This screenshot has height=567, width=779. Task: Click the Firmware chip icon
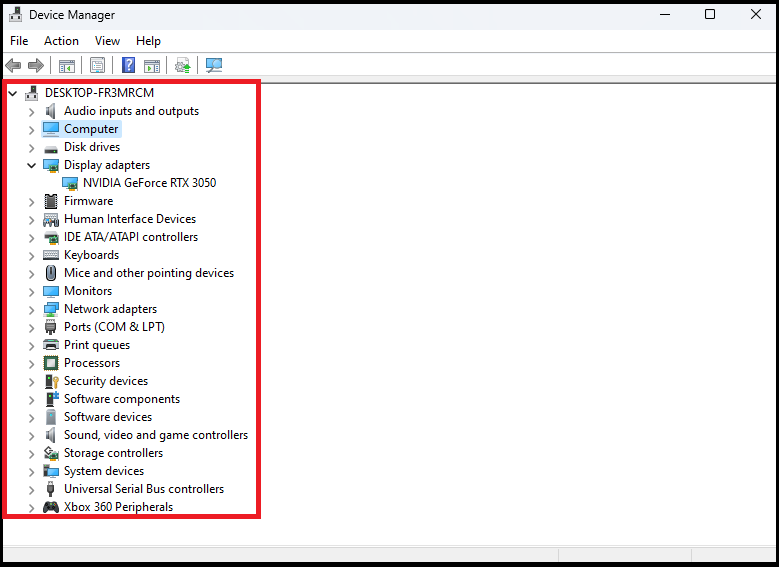(51, 201)
